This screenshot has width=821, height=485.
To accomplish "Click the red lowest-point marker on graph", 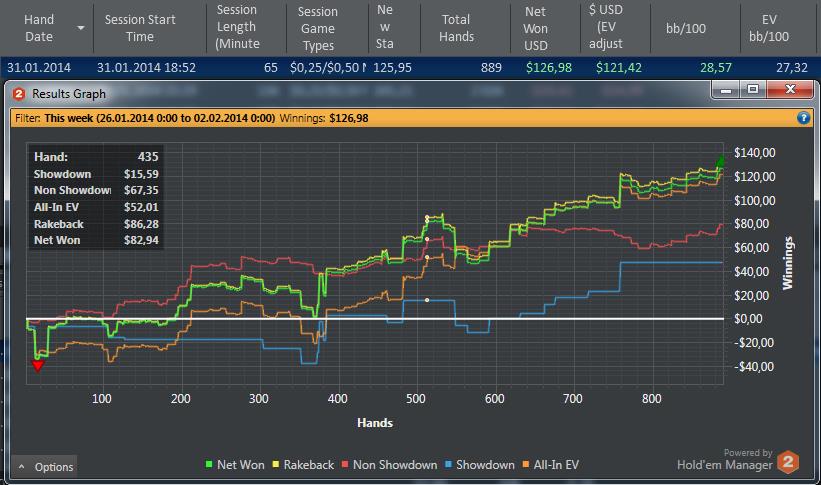I will [x=38, y=365].
